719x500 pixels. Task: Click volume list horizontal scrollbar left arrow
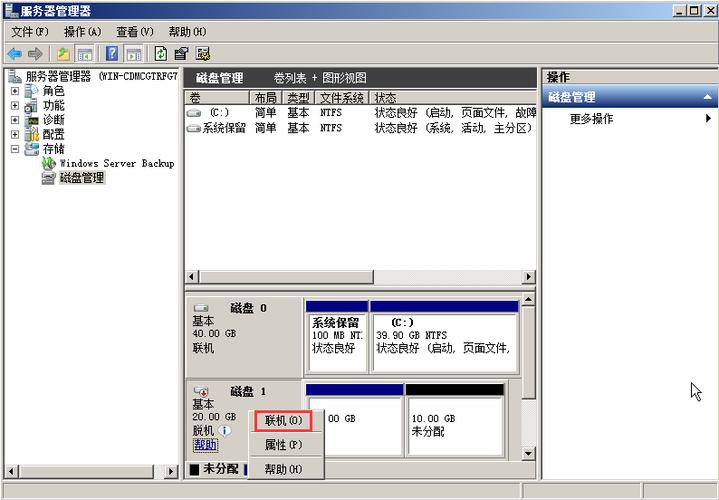tap(192, 277)
